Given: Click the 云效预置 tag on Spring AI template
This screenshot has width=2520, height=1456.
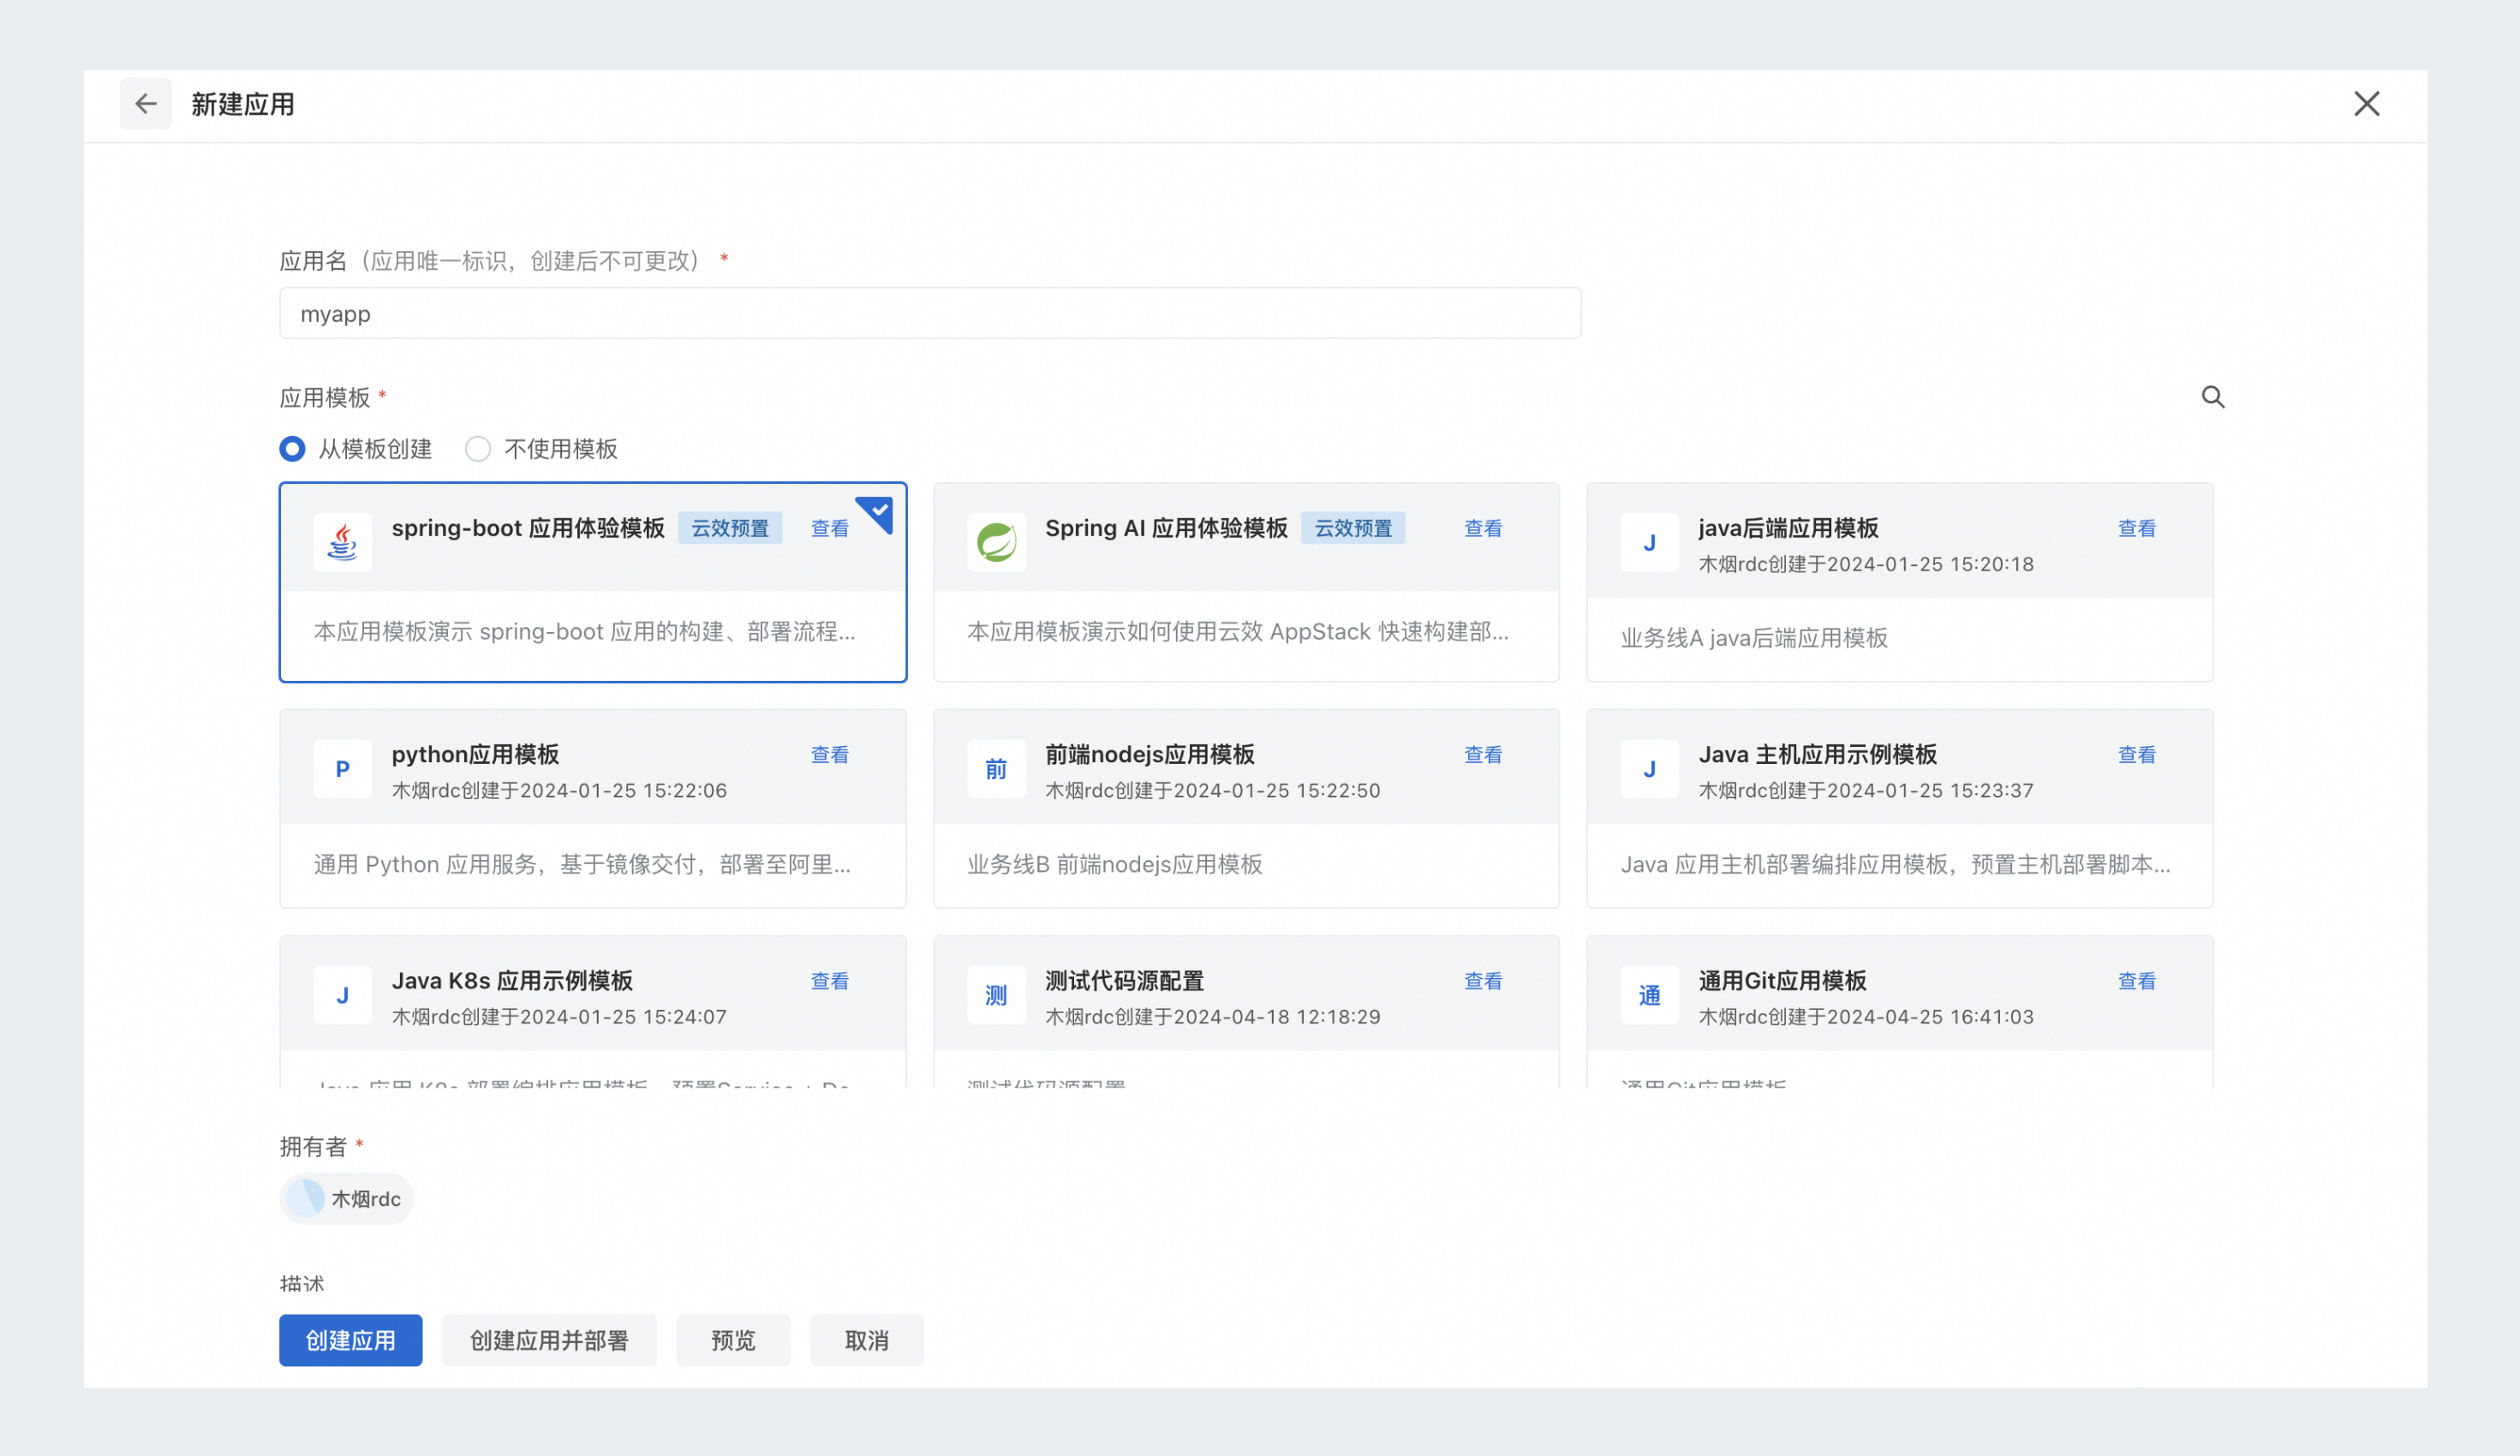Looking at the screenshot, I should tap(1352, 528).
